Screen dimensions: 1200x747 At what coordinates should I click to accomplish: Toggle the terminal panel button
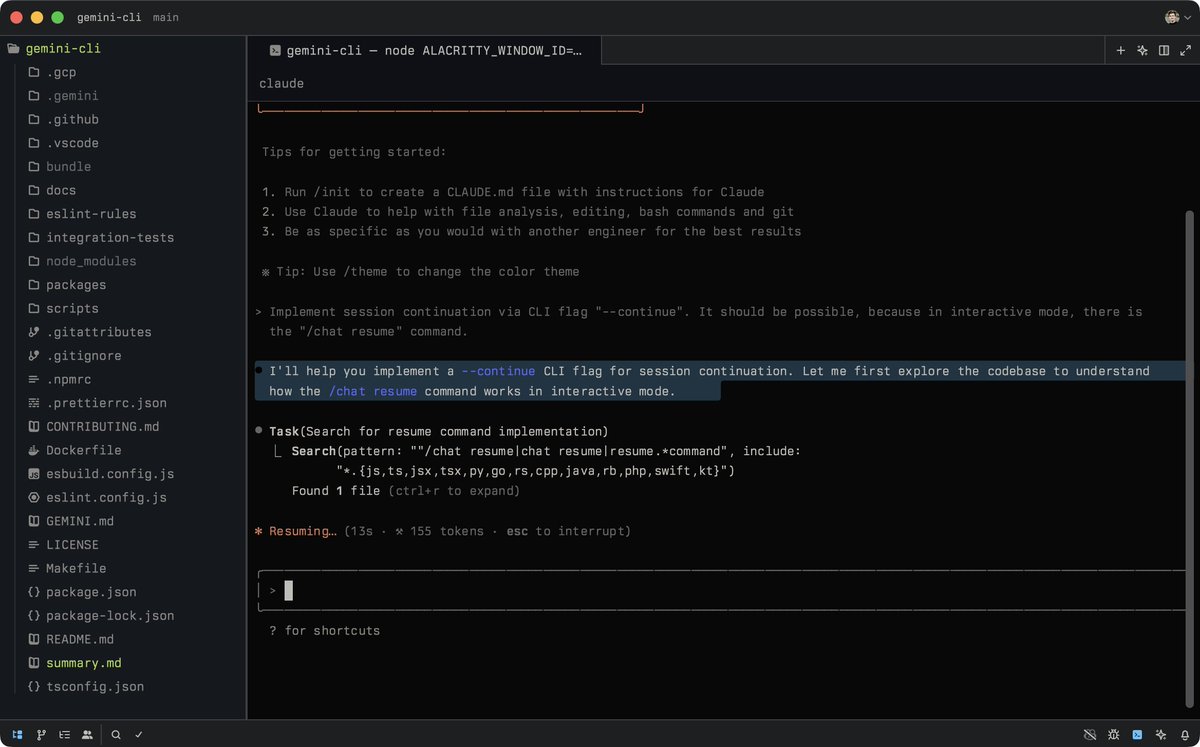1138,734
